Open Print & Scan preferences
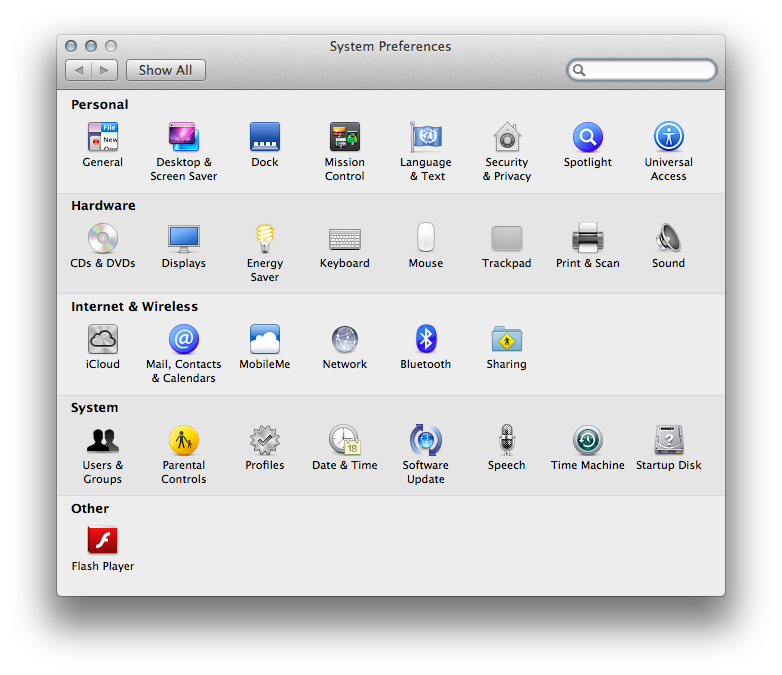Screen dimensions: 782x675 click(587, 239)
